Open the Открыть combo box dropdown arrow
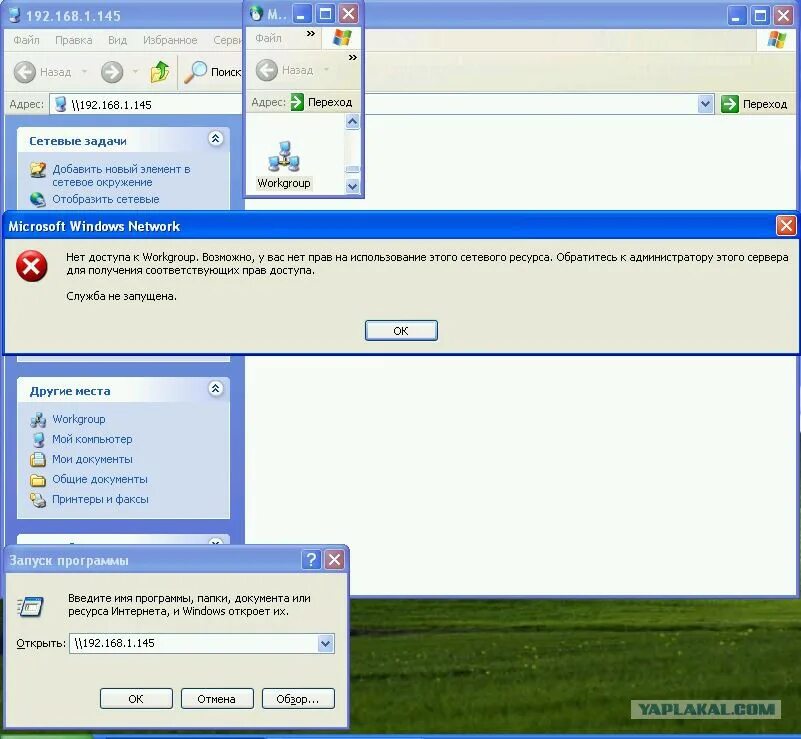This screenshot has width=801, height=739. point(325,643)
